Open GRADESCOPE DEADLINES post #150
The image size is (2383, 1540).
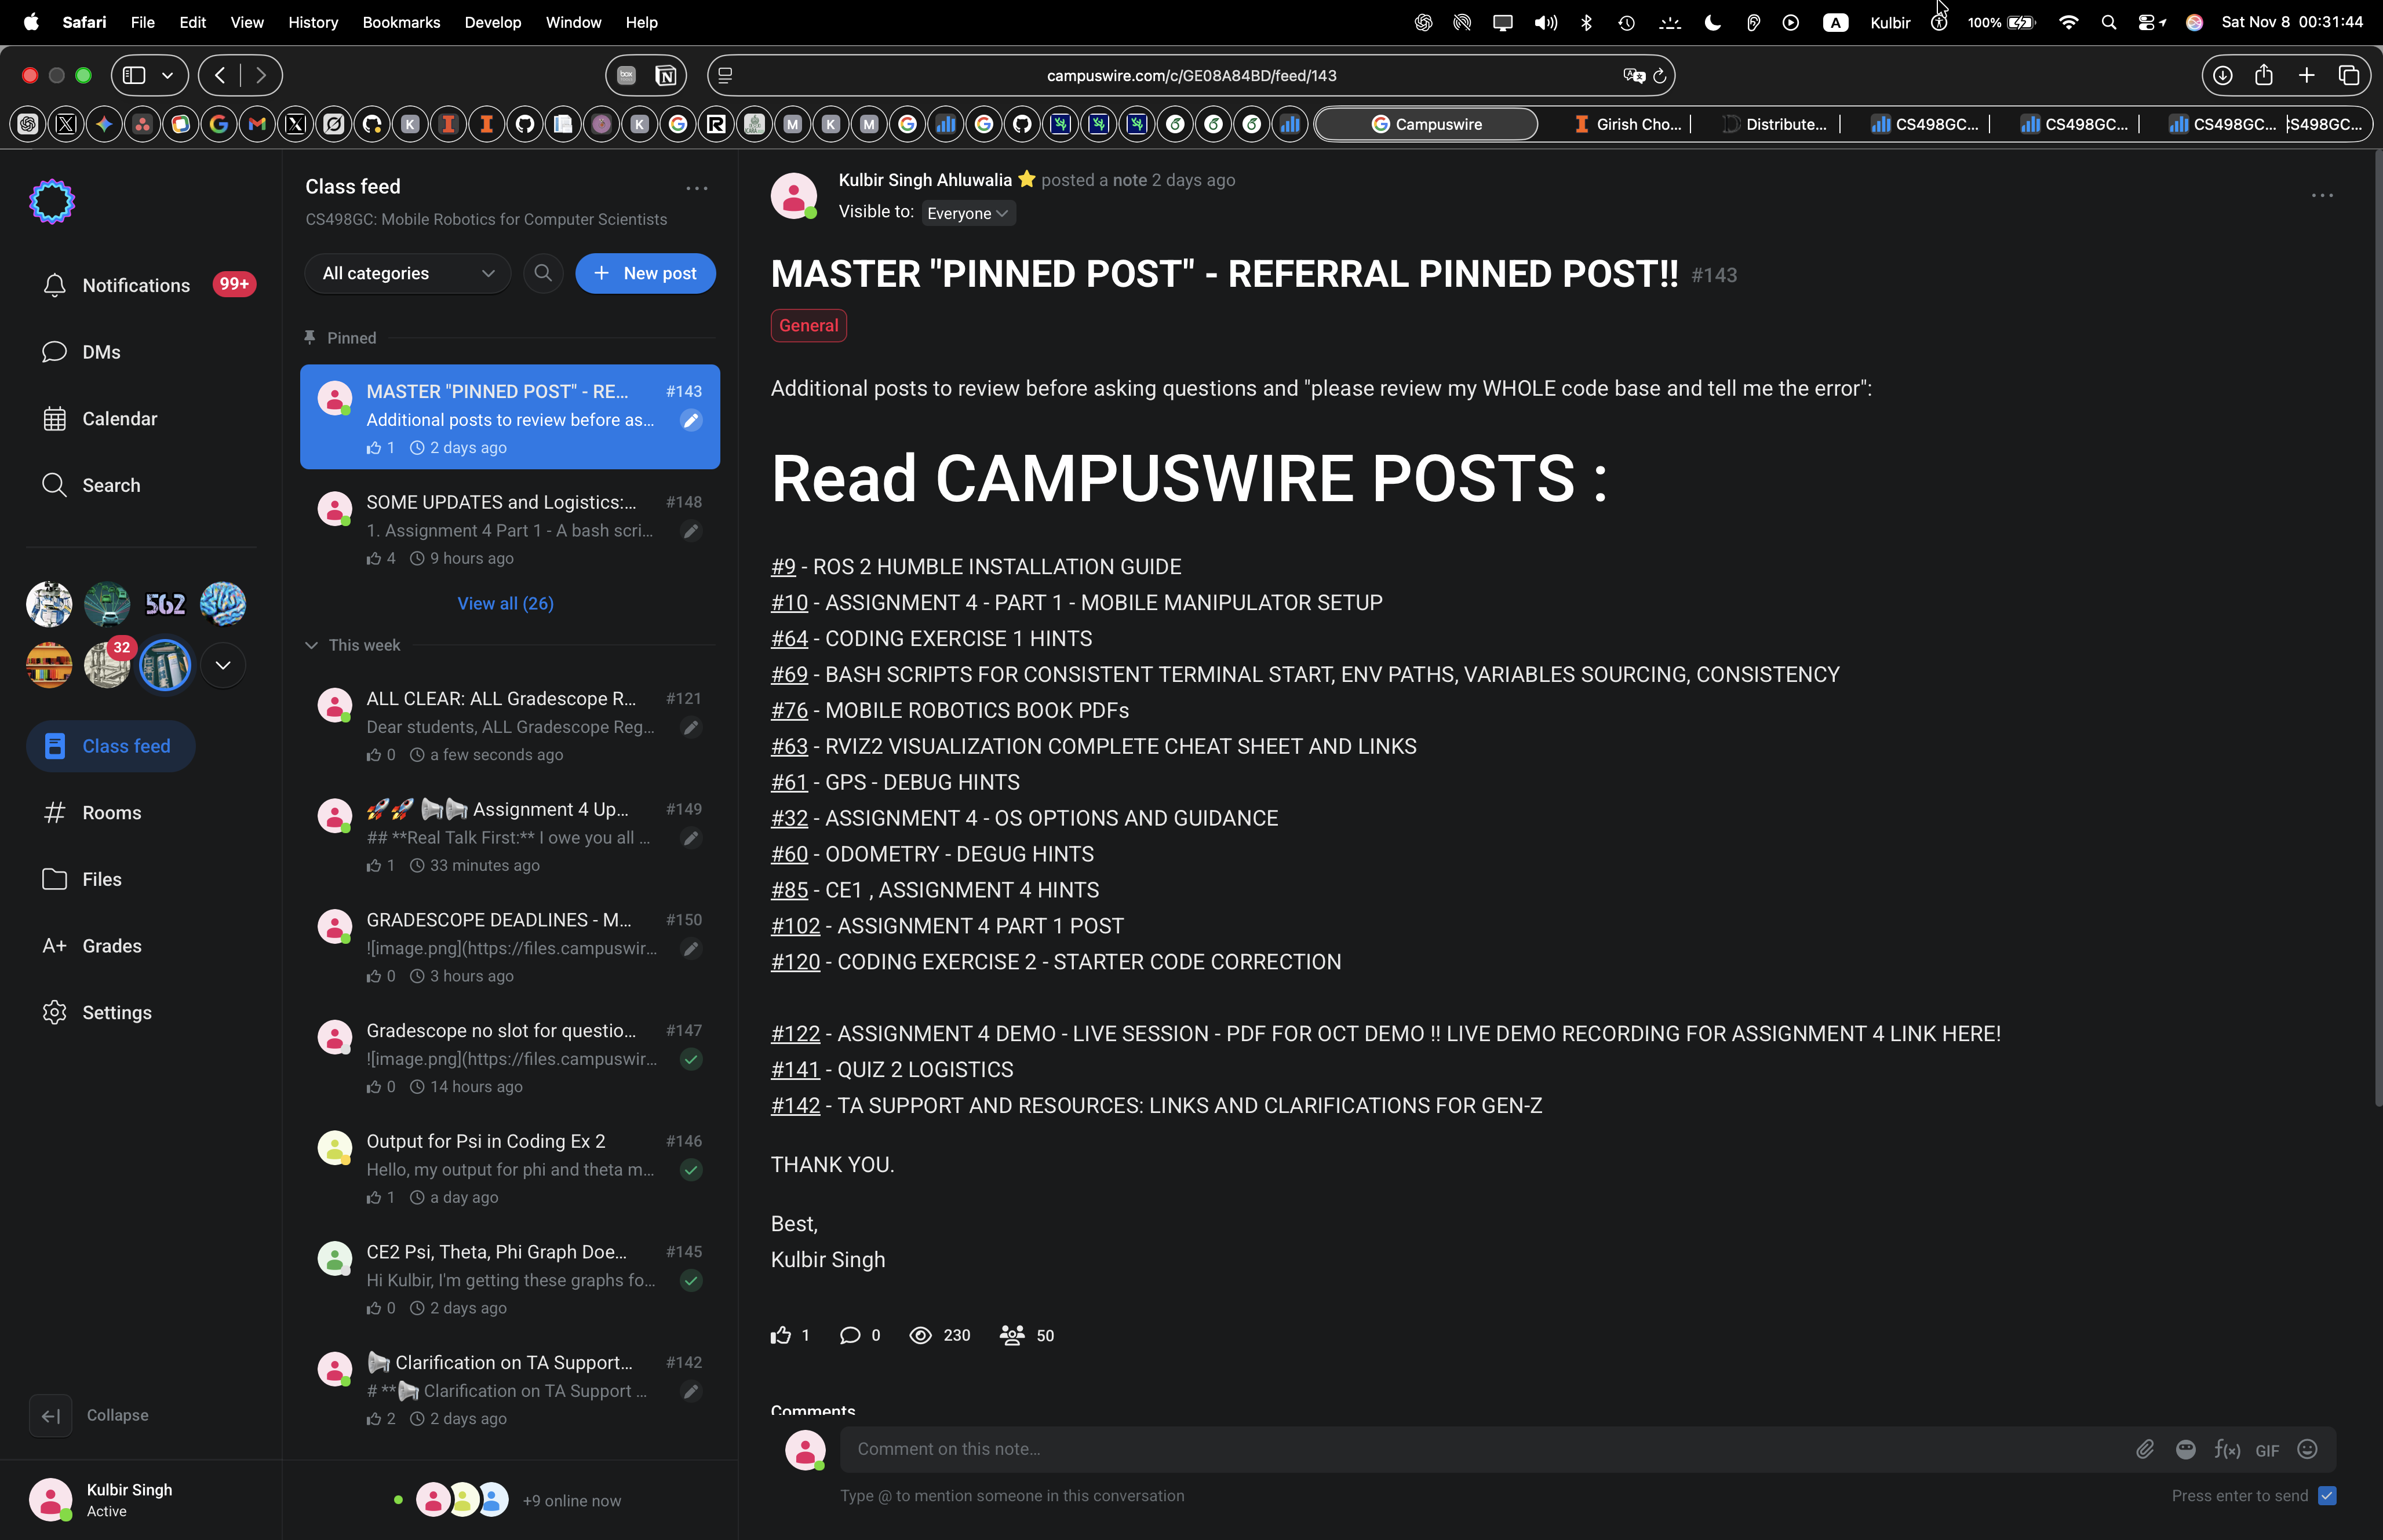point(510,947)
